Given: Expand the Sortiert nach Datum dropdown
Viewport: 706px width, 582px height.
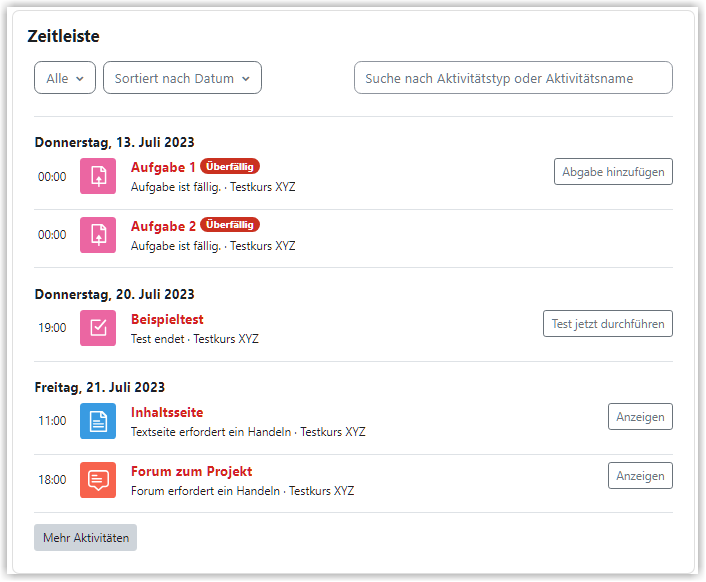Looking at the screenshot, I should 182,78.
